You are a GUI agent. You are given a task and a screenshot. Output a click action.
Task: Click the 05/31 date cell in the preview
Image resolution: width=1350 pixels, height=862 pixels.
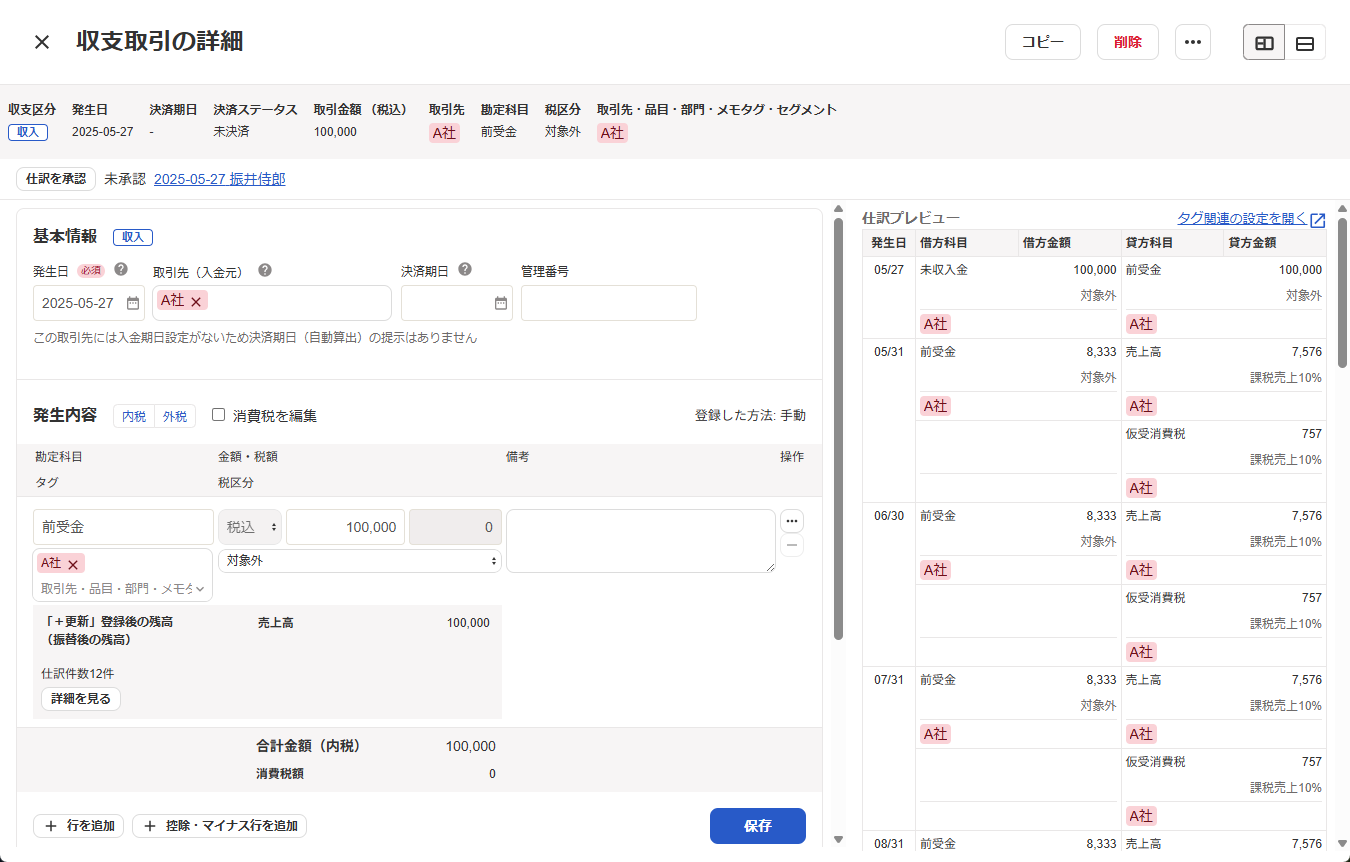click(x=888, y=352)
